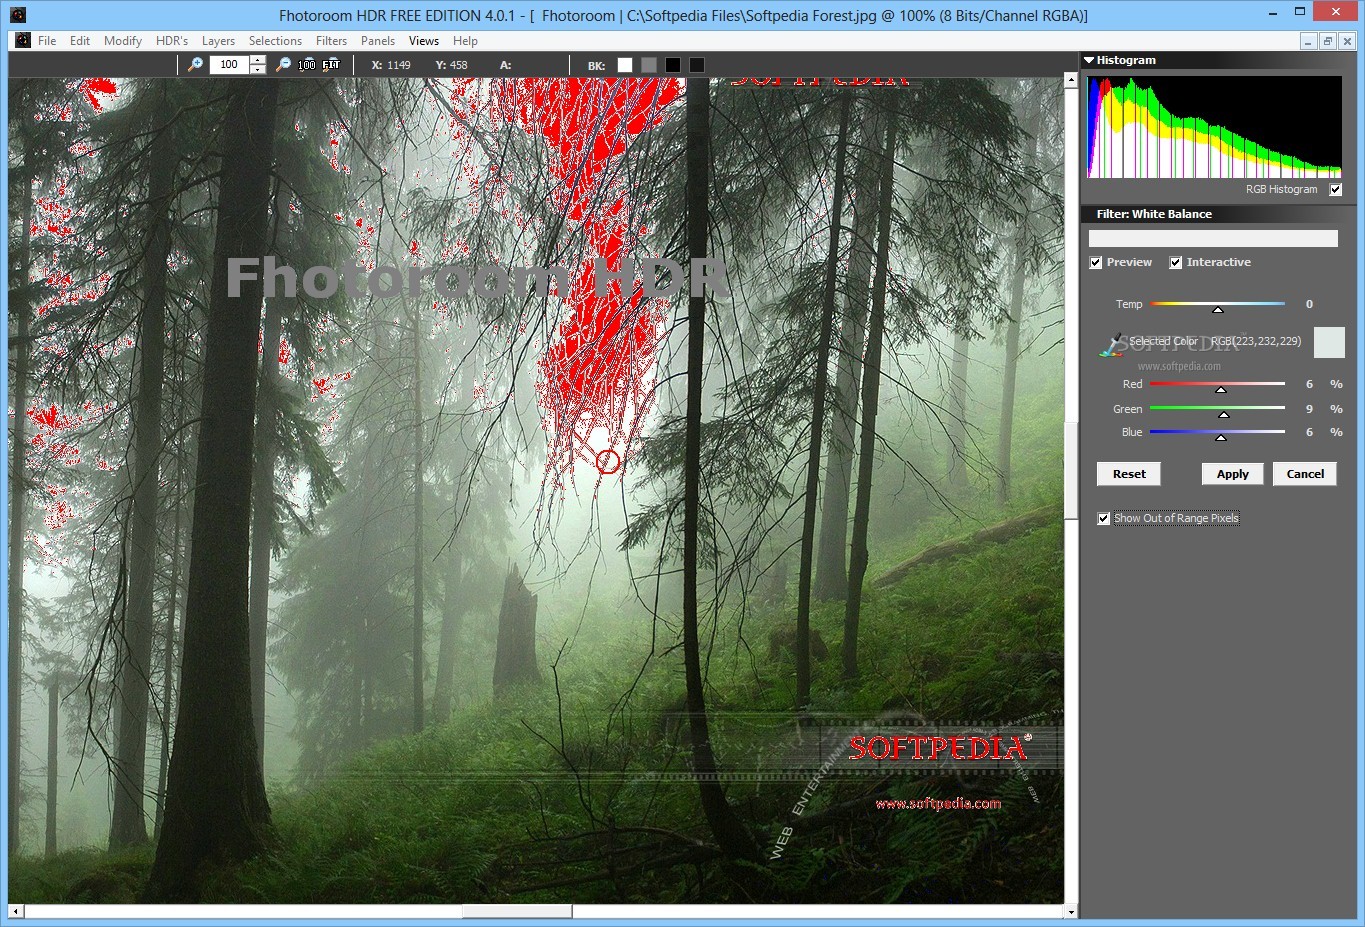Click the Green slider handle

click(x=1223, y=414)
